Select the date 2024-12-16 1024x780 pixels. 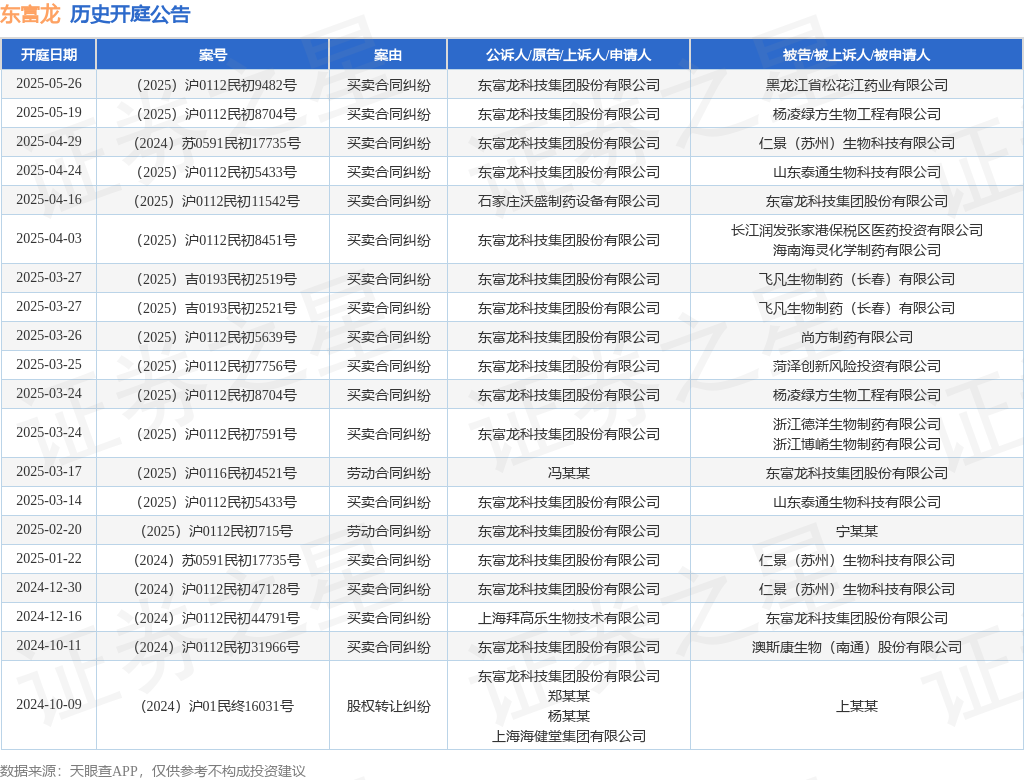click(x=49, y=616)
